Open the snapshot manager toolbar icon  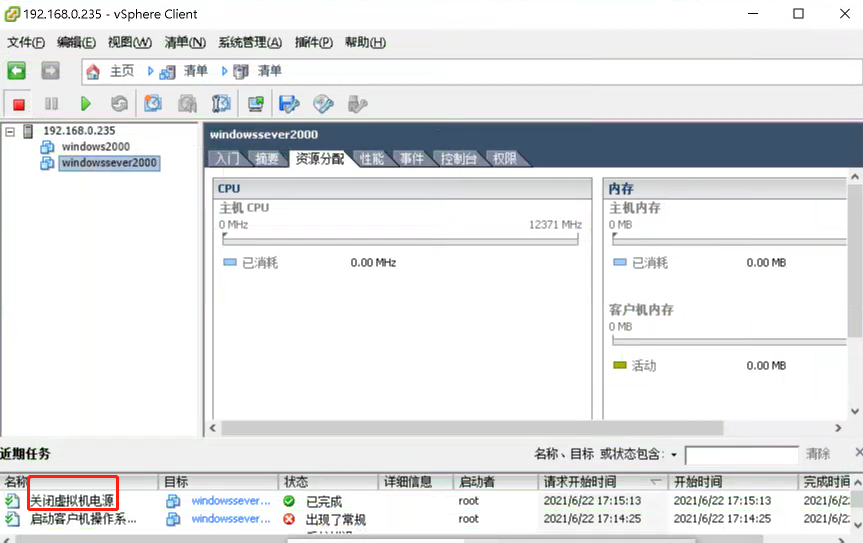(x=221, y=103)
